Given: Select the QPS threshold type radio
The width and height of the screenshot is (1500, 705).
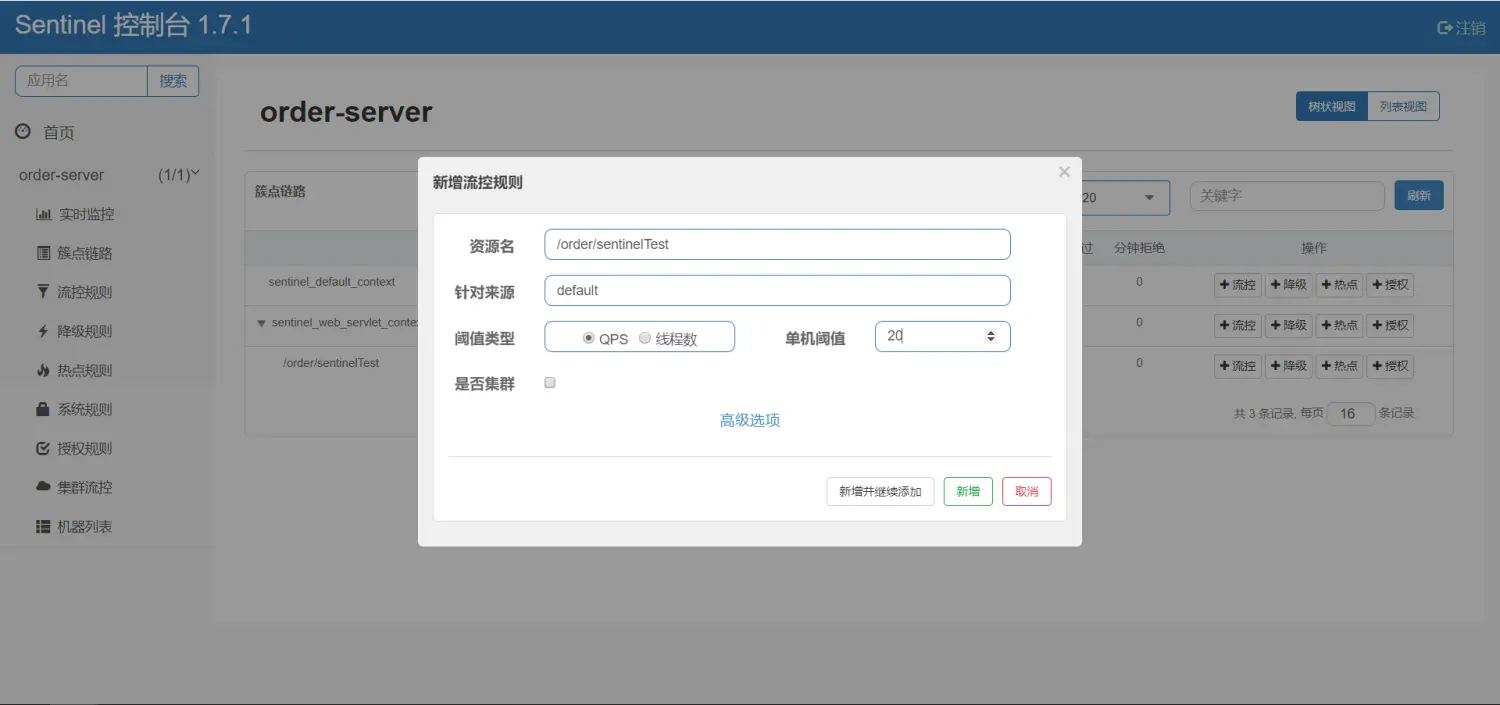Looking at the screenshot, I should (588, 338).
